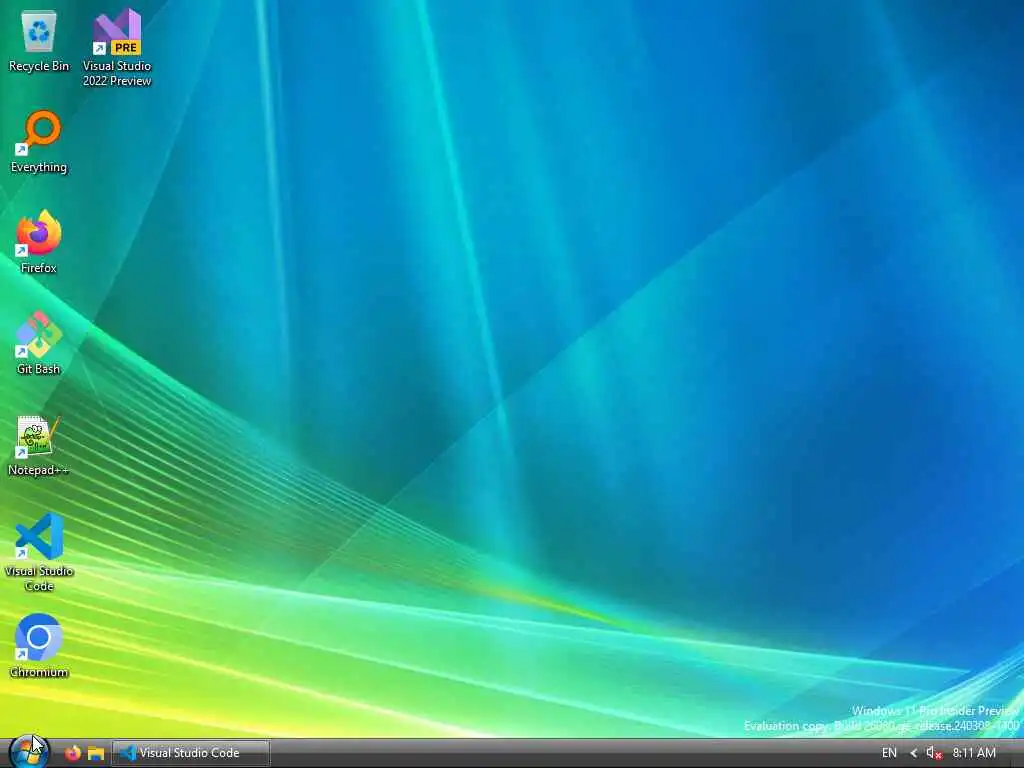Show hidden tray icons arrow

(x=914, y=753)
